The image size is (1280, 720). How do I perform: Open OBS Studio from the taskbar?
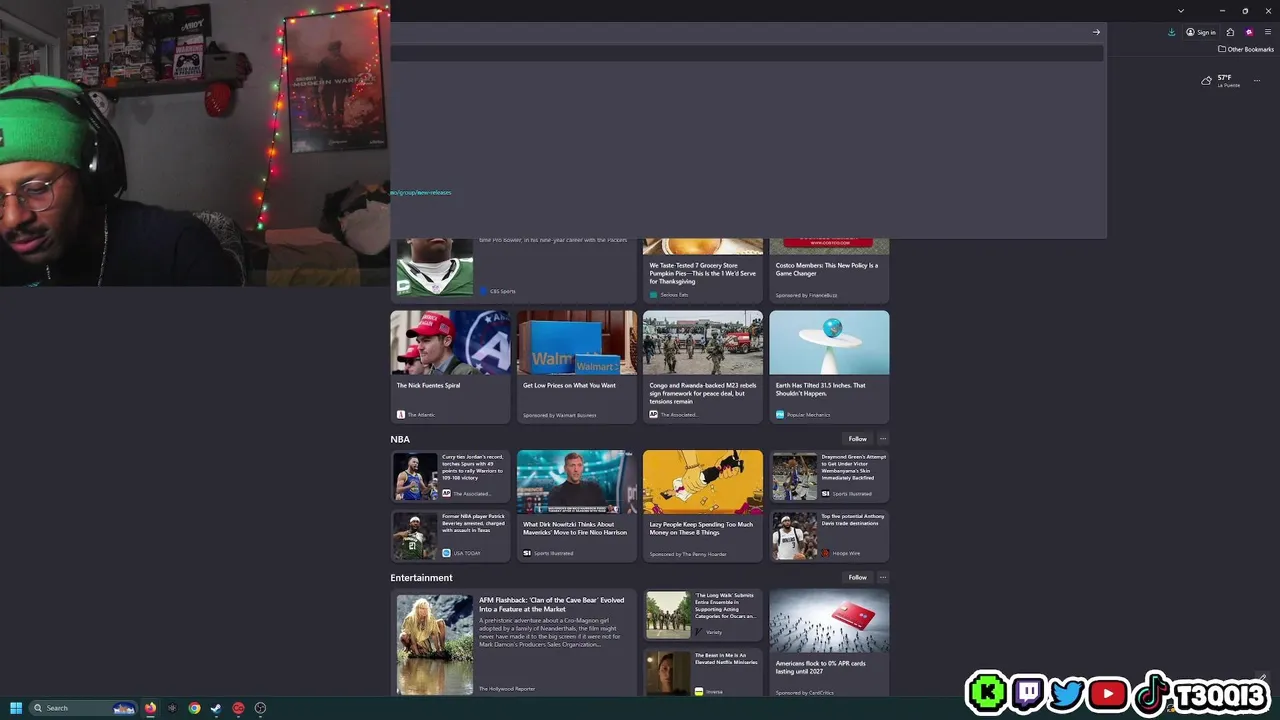[260, 708]
